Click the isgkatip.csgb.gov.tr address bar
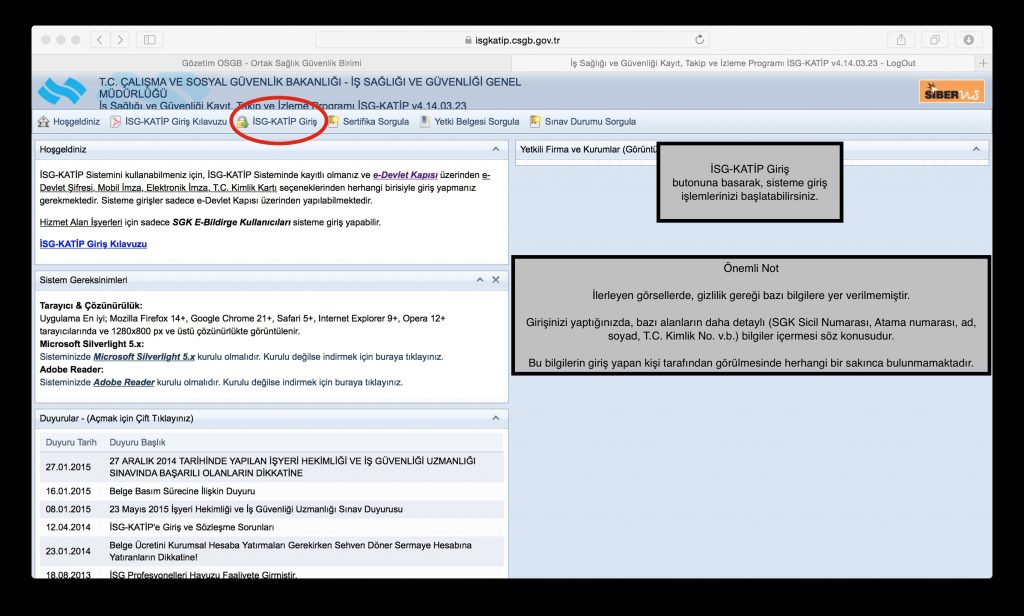Viewport: 1024px width, 616px height. click(512, 40)
